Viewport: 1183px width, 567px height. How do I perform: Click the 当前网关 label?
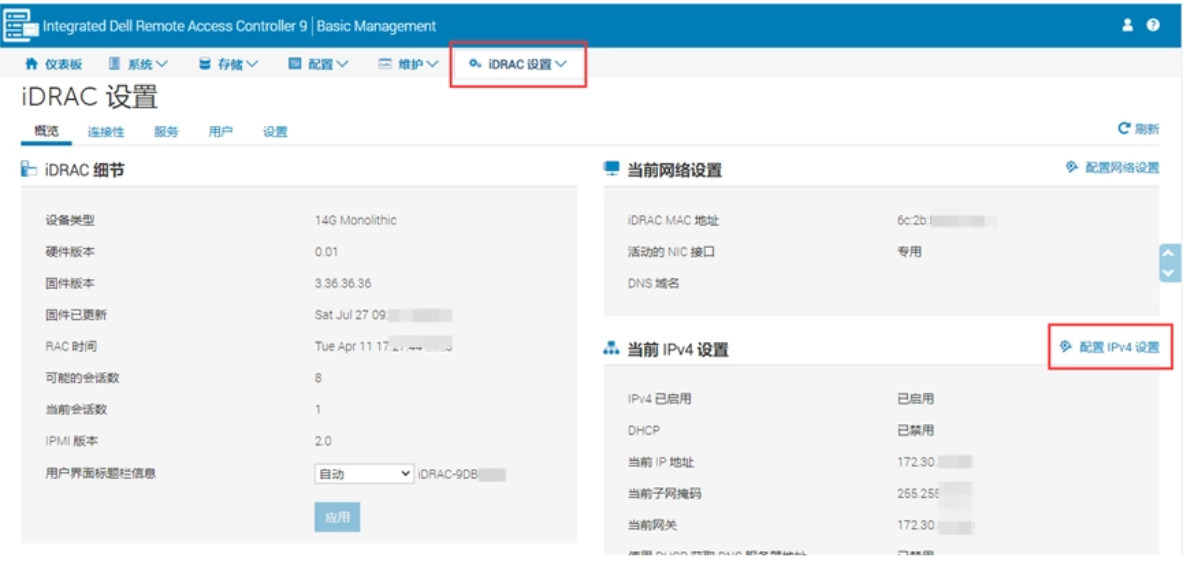(652, 525)
